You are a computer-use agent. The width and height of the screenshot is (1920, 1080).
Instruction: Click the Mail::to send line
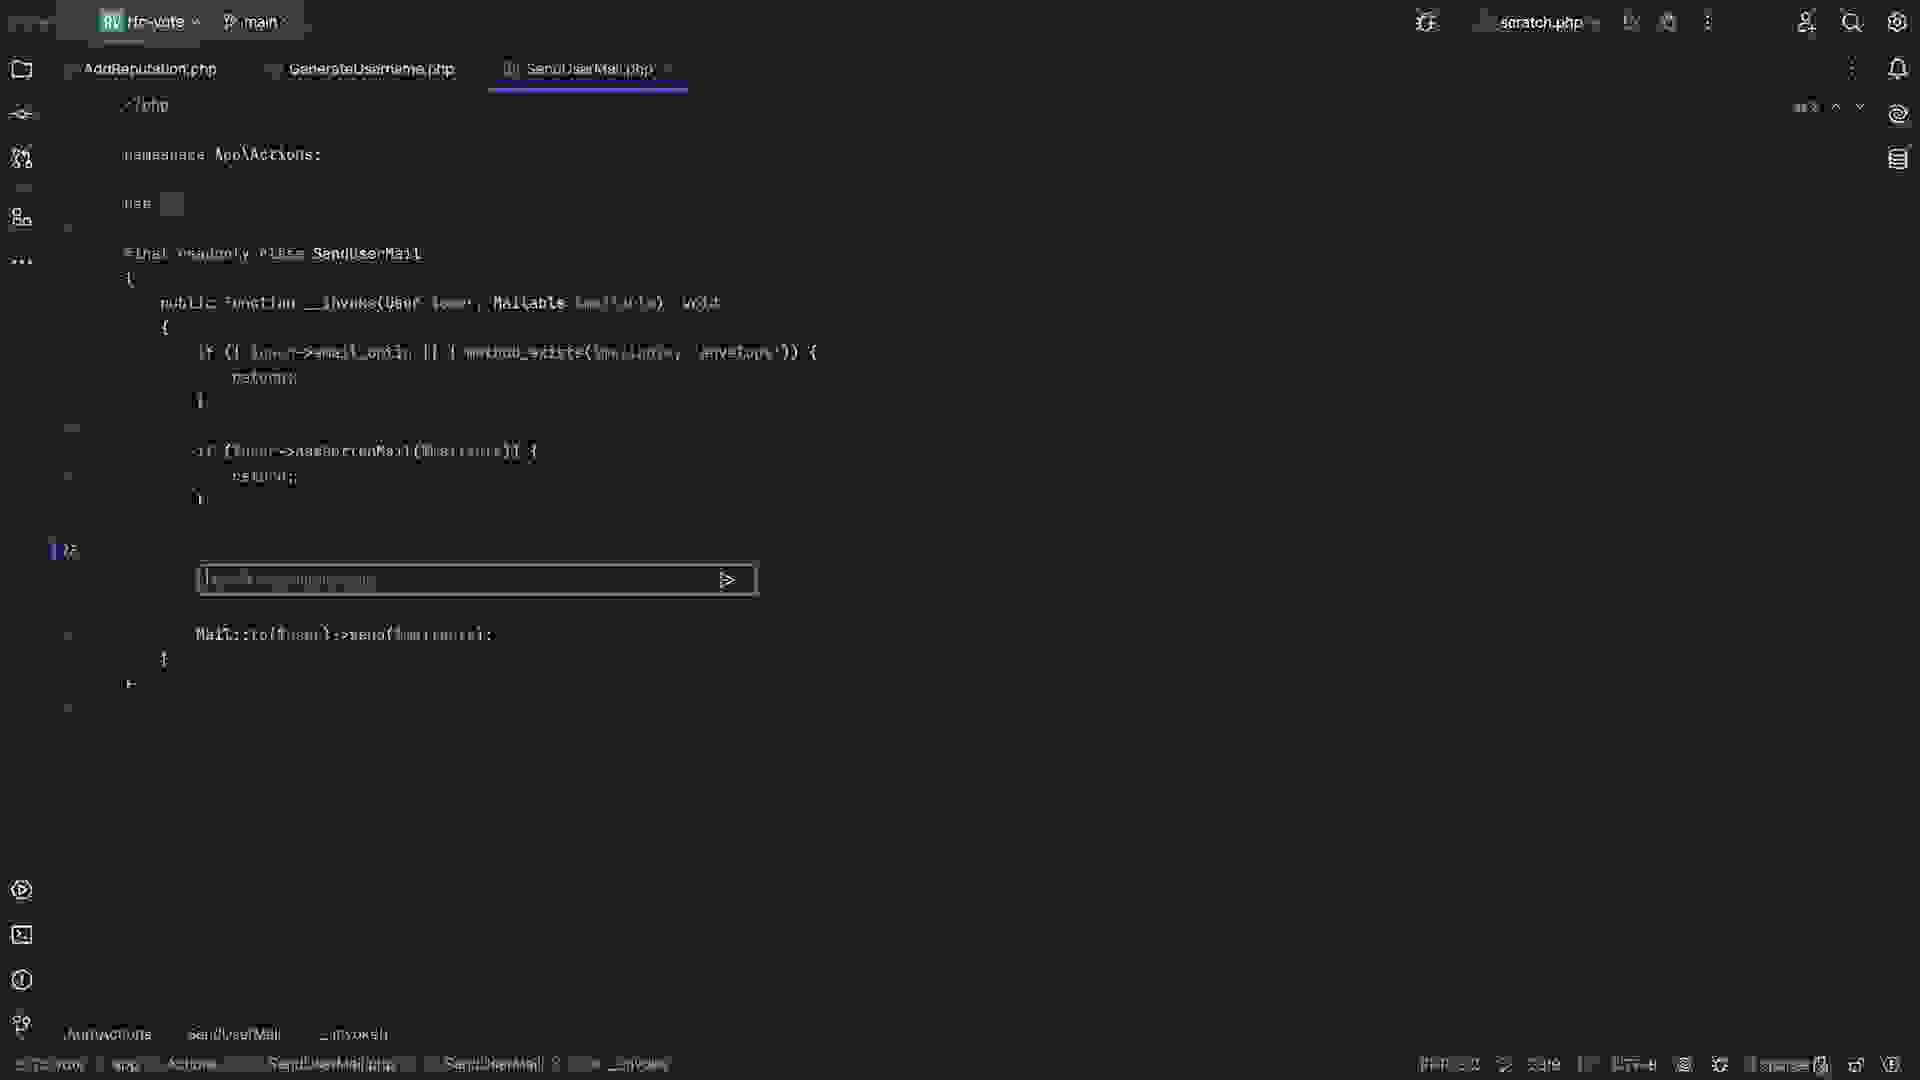345,635
